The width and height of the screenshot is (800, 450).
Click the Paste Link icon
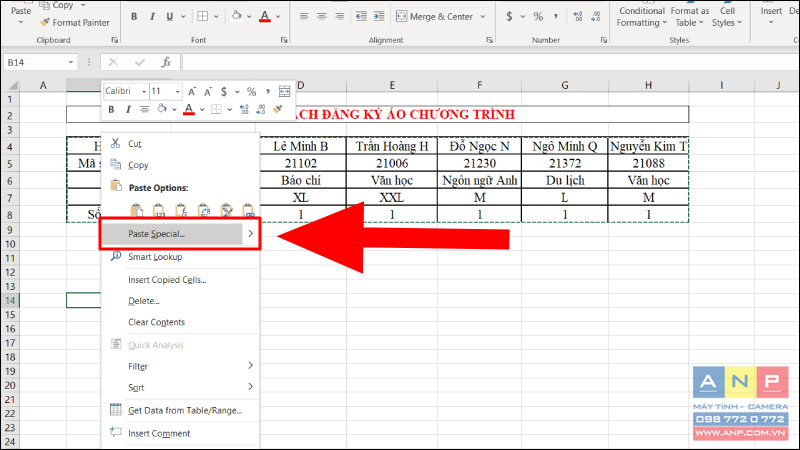(x=248, y=210)
